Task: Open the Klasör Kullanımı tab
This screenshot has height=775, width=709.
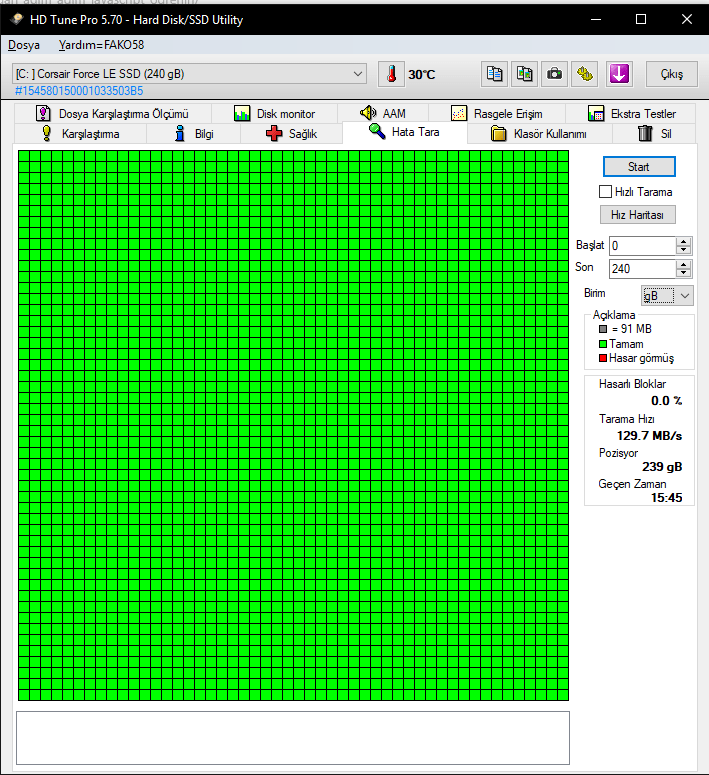Action: 539,134
